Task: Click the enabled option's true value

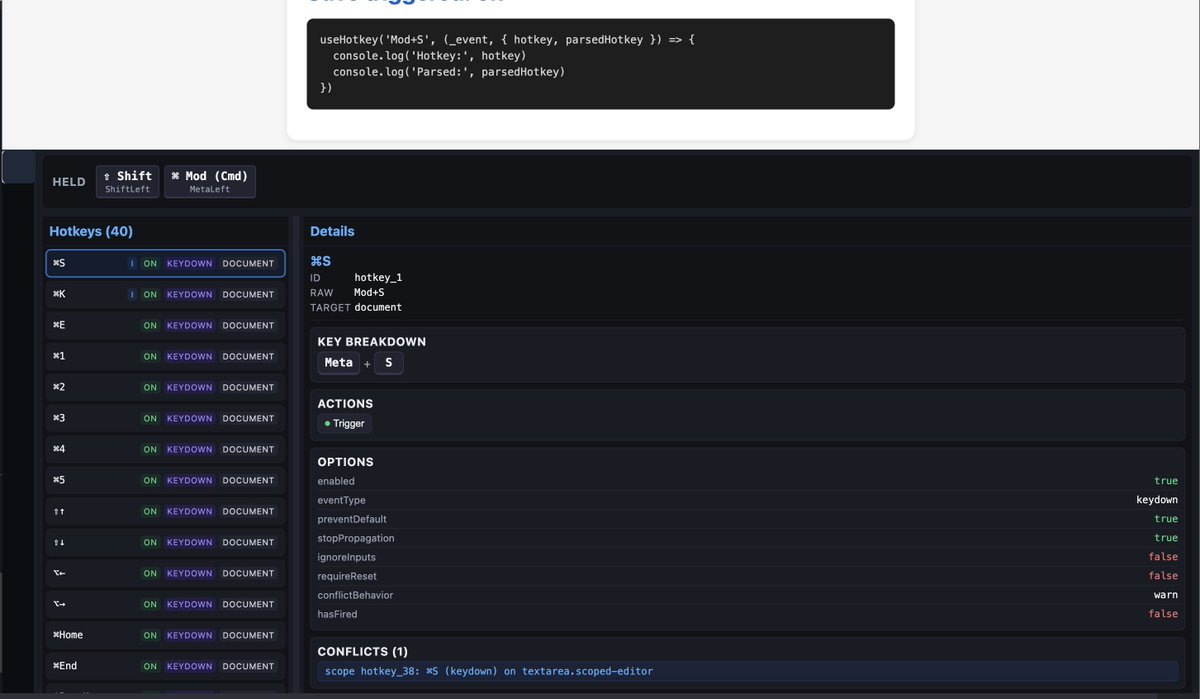Action: [1166, 481]
